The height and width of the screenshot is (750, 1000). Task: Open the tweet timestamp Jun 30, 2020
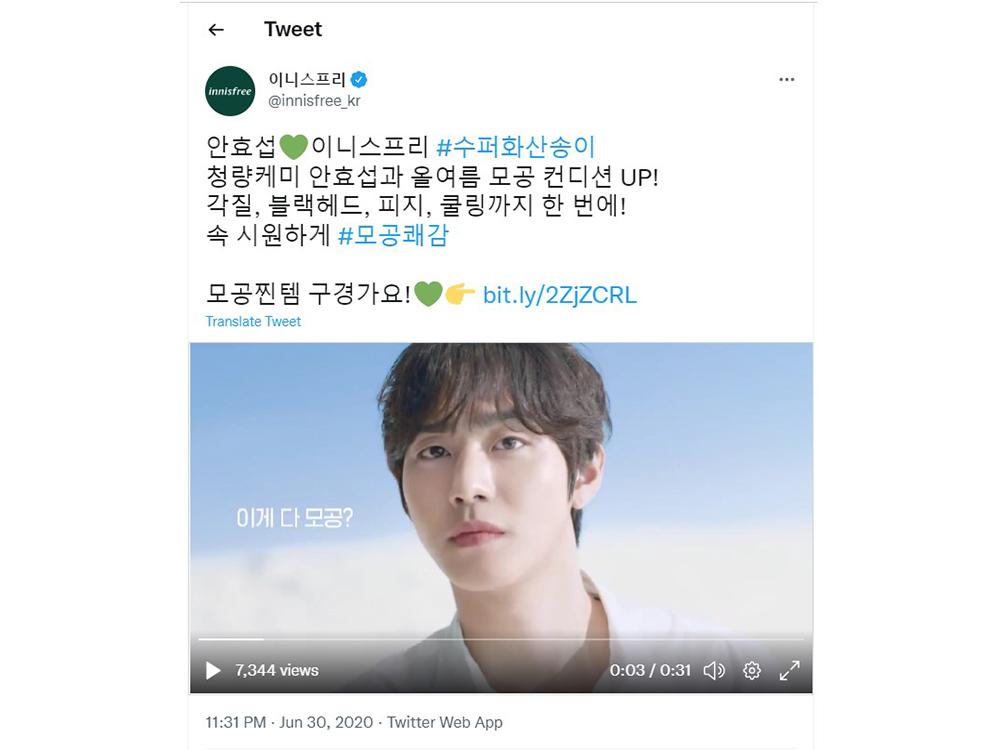pyautogui.click(x=326, y=722)
